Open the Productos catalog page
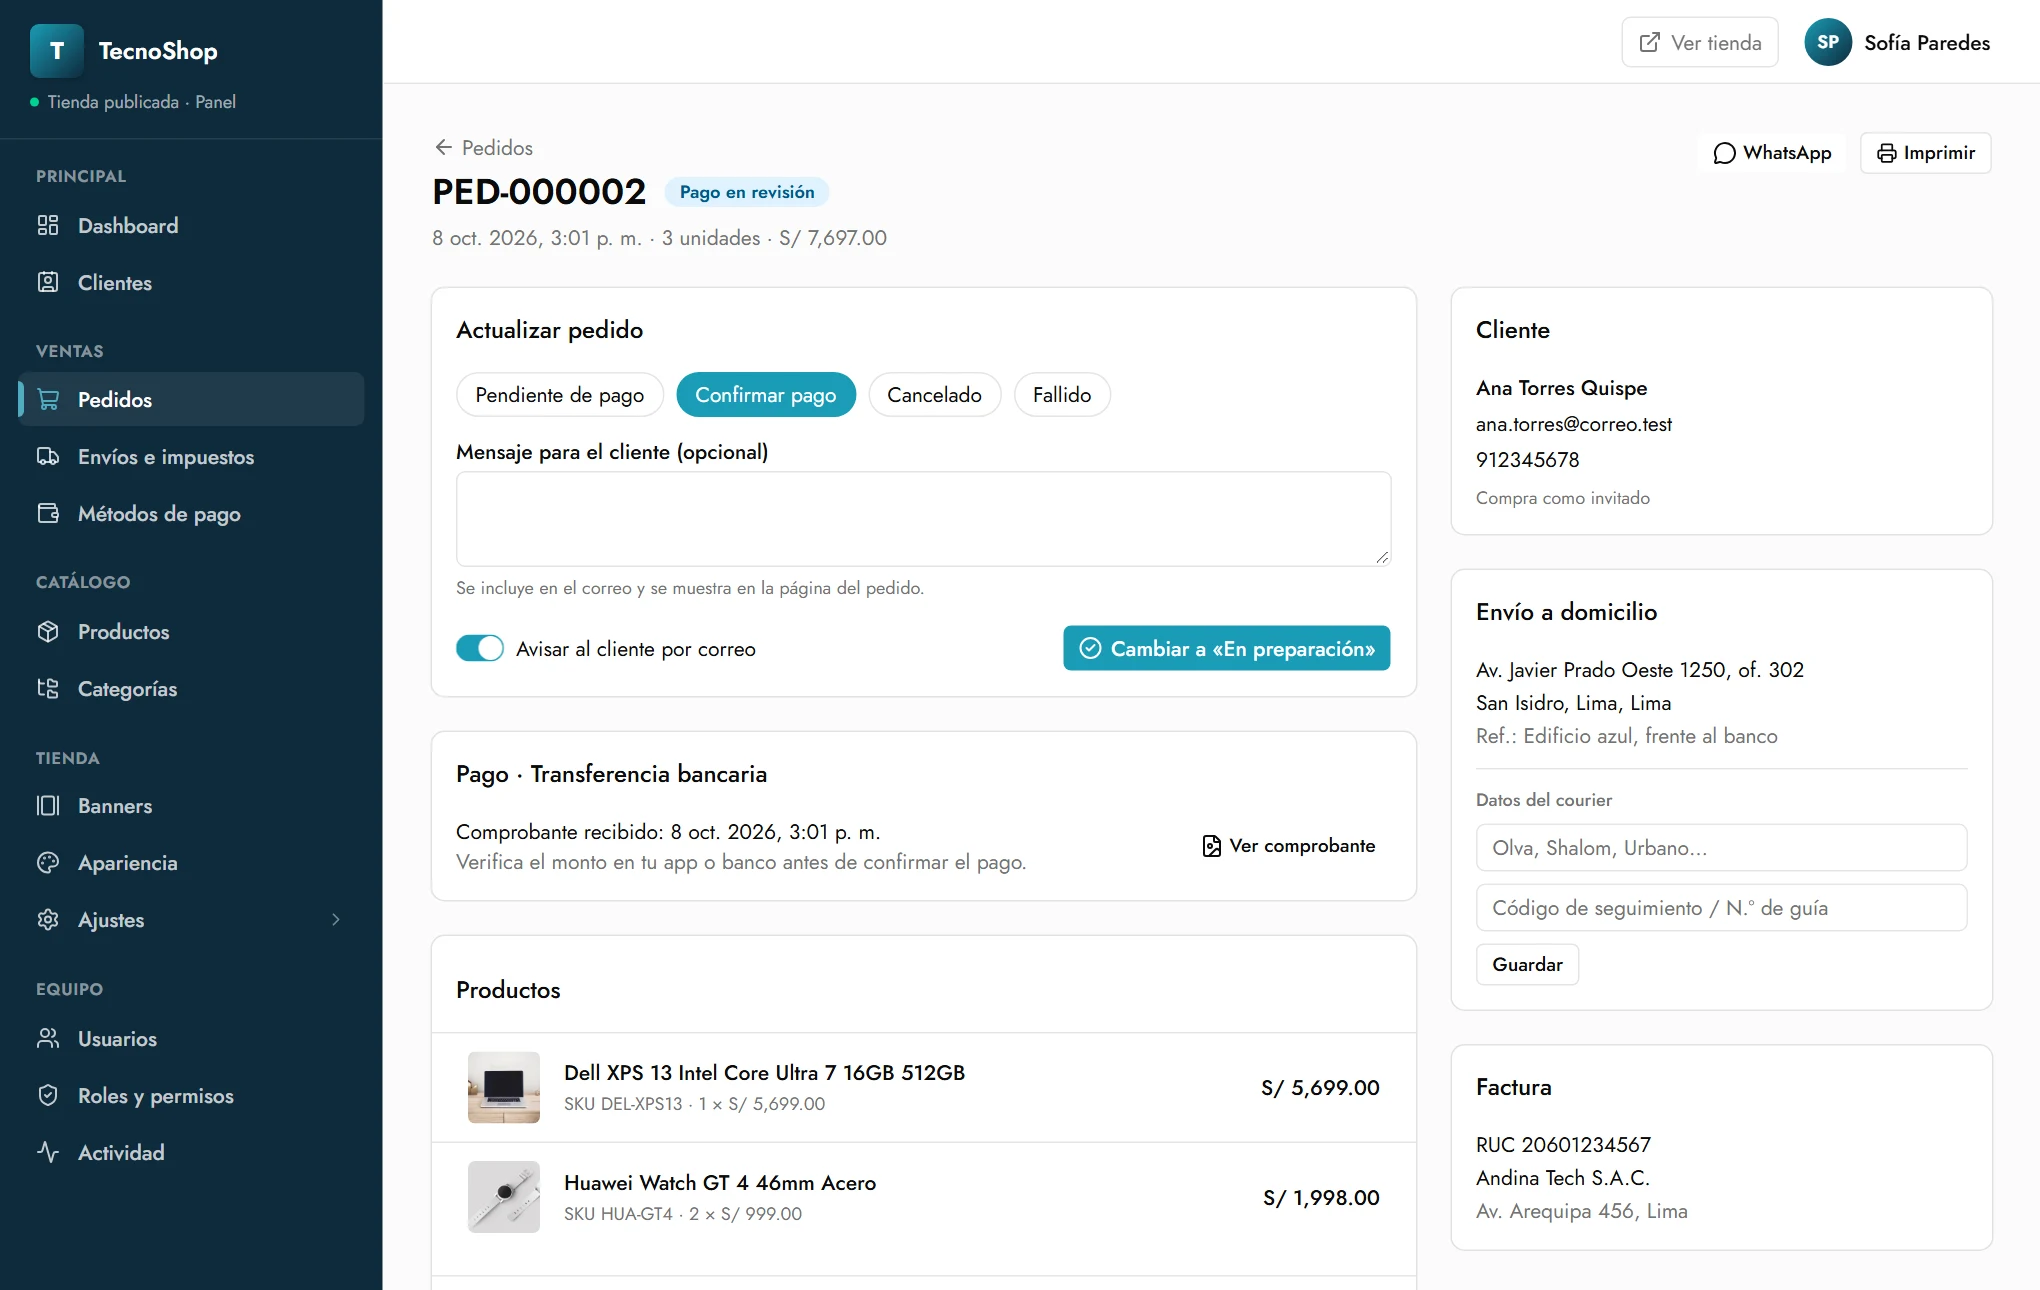This screenshot has height=1290, width=2040. coord(191,632)
